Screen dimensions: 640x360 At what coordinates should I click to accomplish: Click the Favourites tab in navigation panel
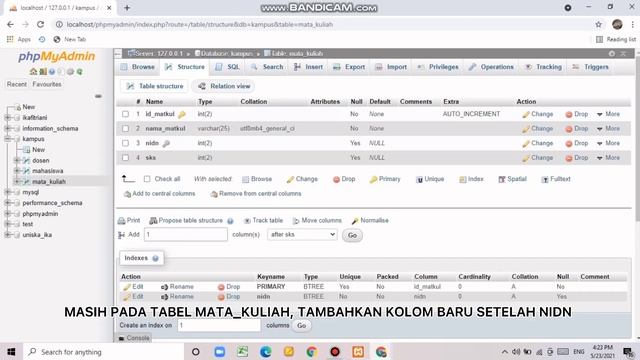[x=47, y=84]
